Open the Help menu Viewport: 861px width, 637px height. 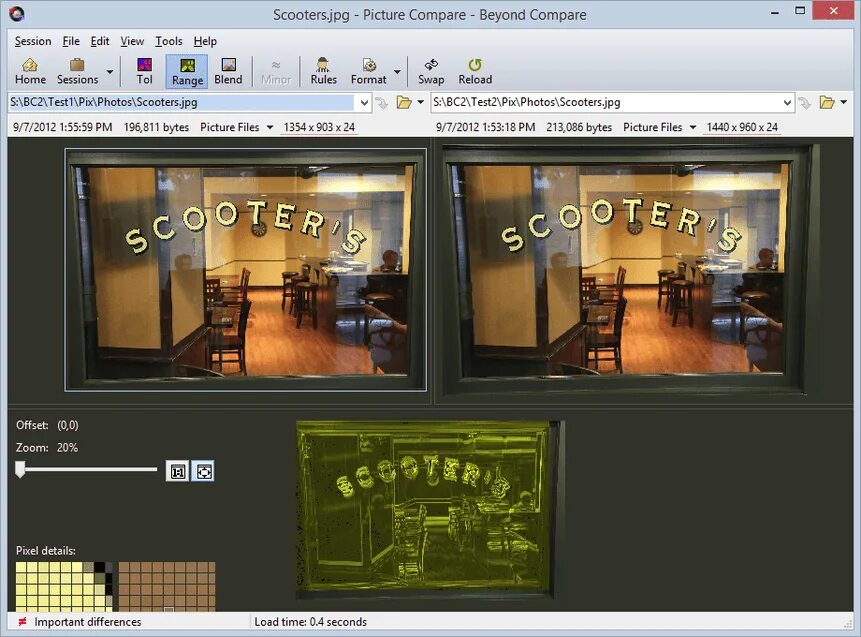[205, 41]
